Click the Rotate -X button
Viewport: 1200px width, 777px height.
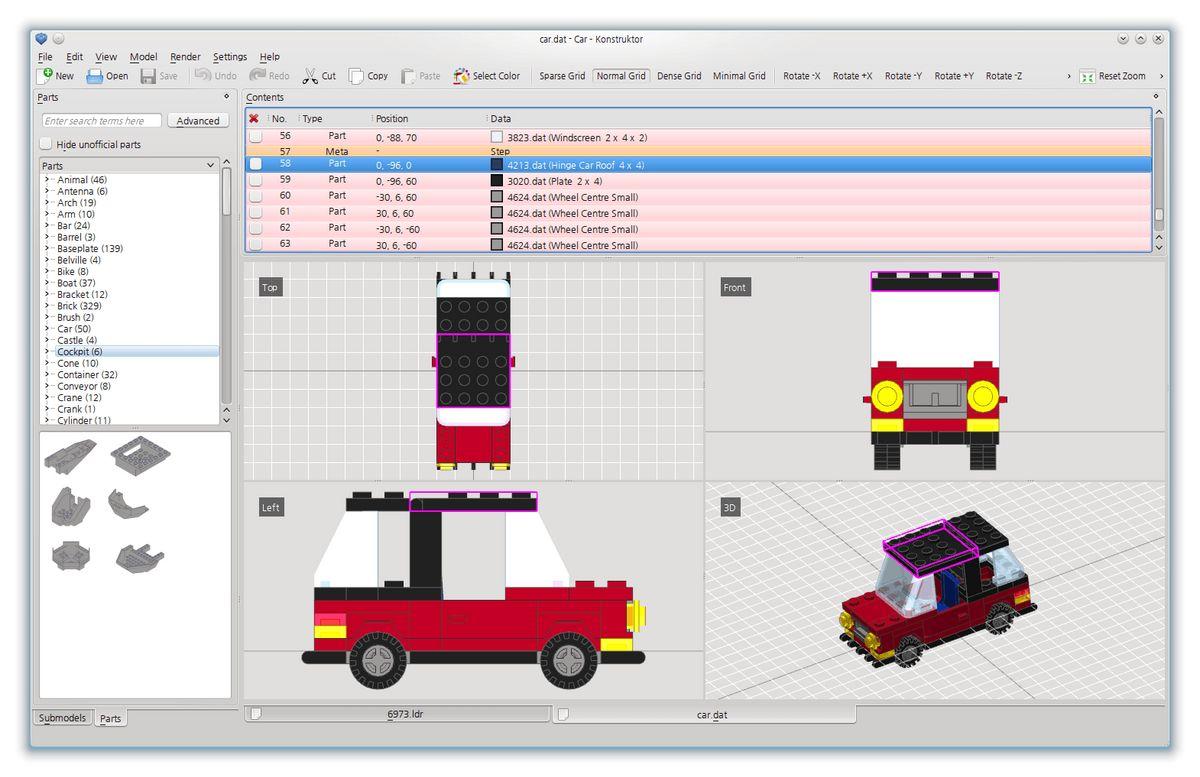tap(802, 76)
